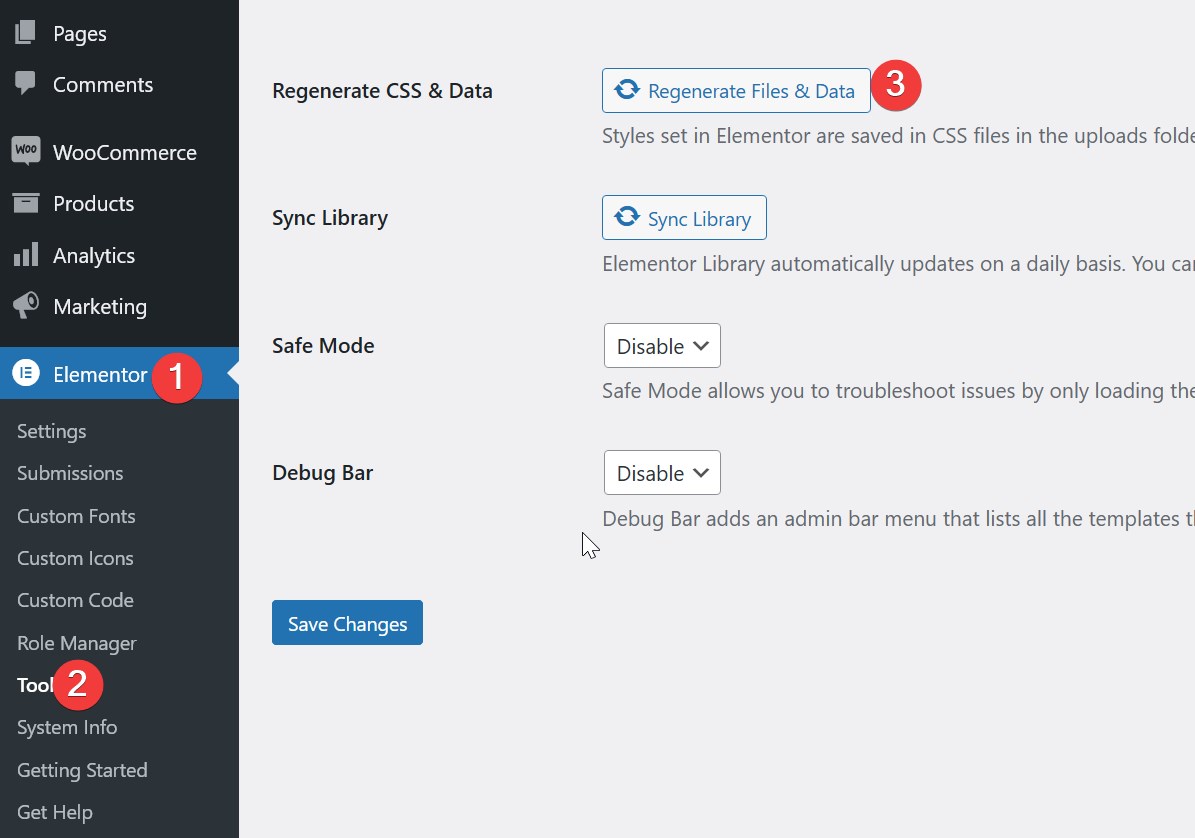Screen dimensions: 1195x838
Task: Click the Elementor logo icon
Action: (25, 374)
